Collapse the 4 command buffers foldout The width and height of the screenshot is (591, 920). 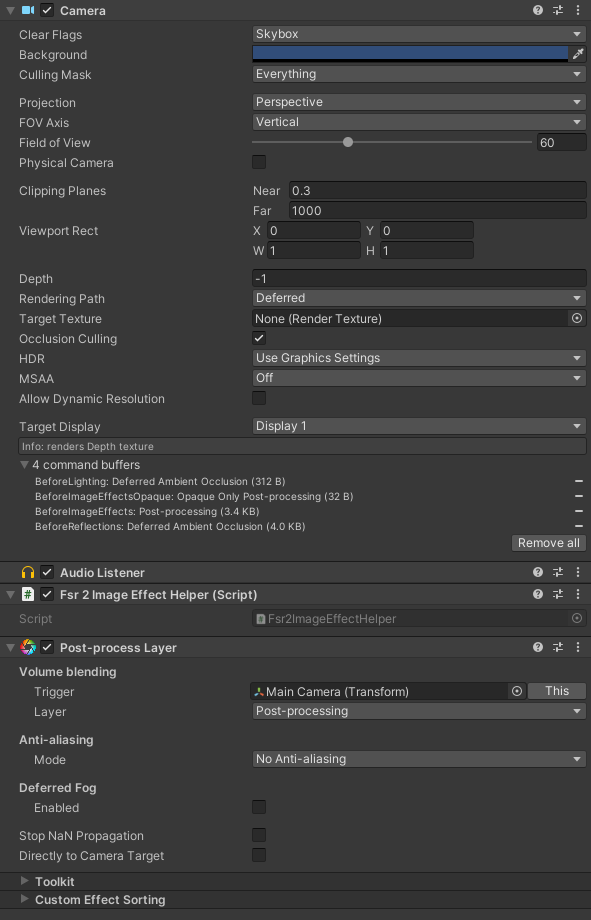[x=24, y=464]
